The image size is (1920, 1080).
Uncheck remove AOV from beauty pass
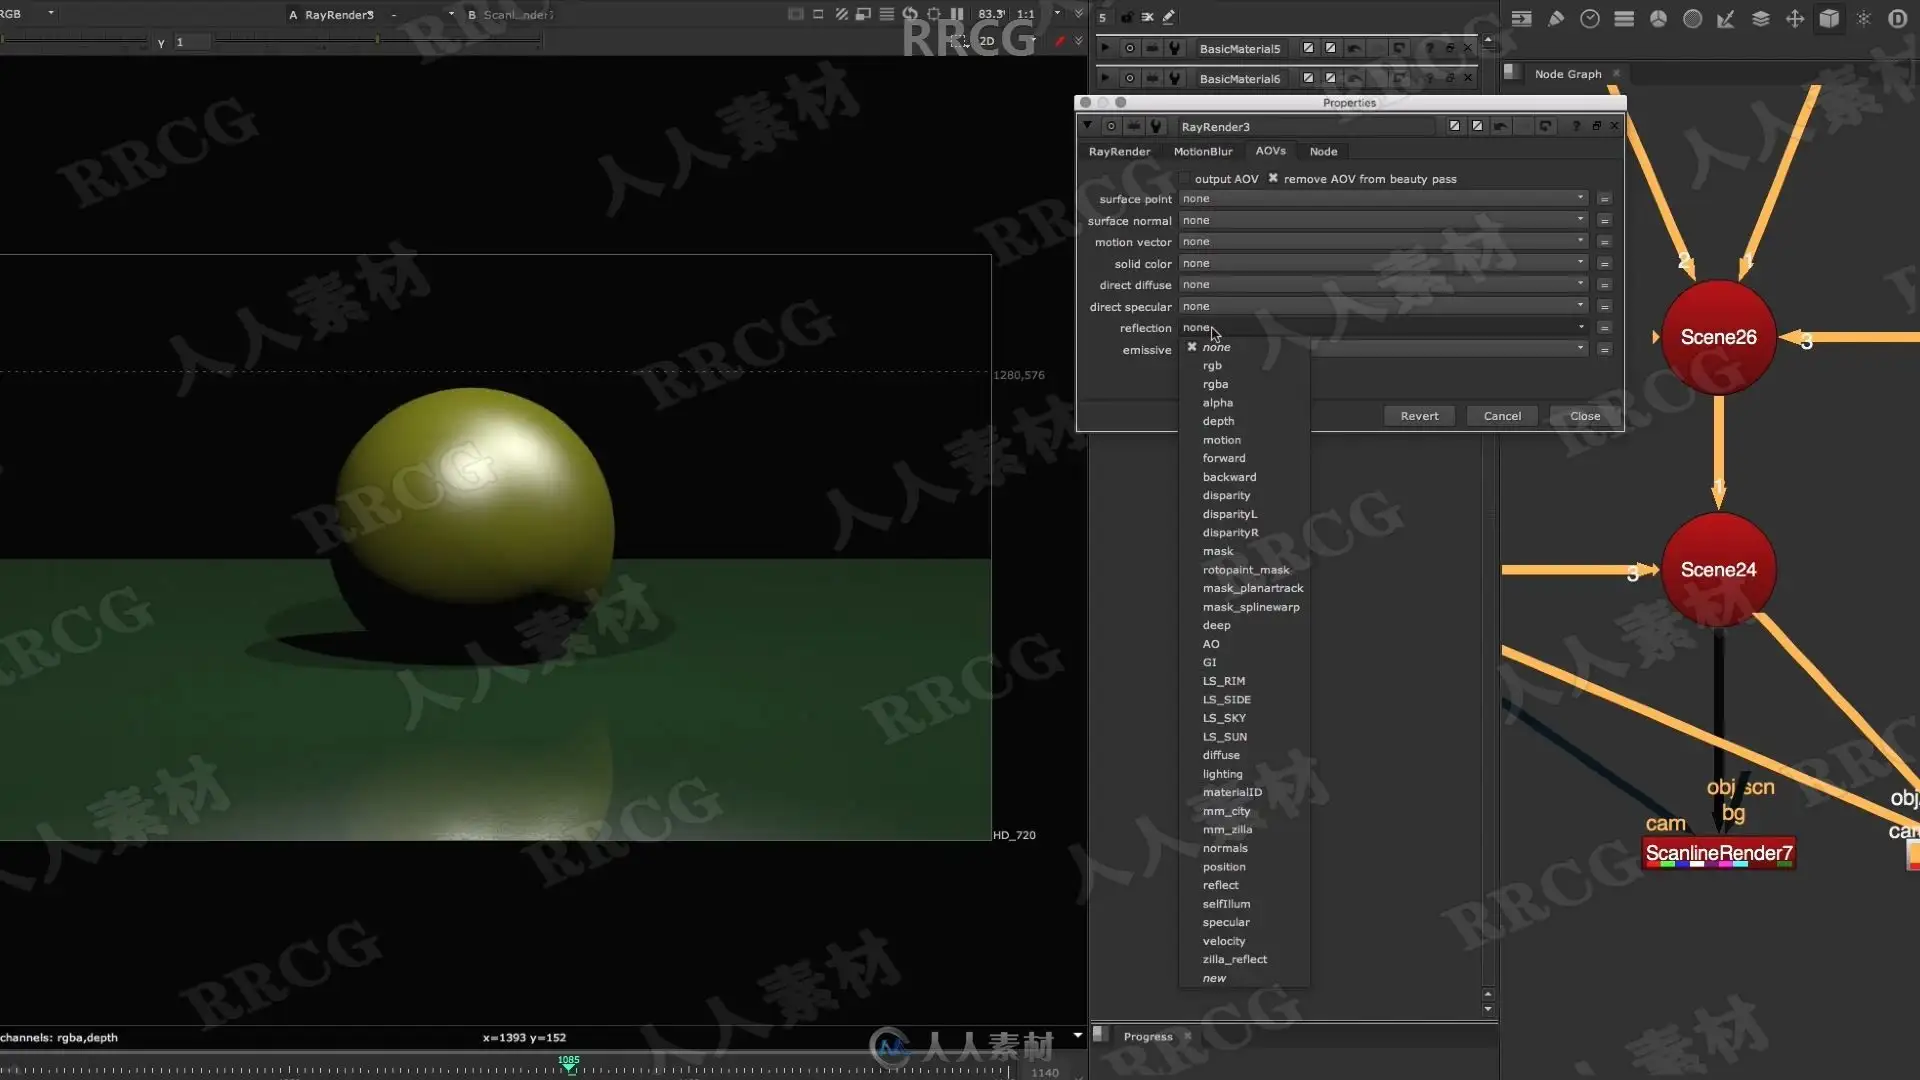pyautogui.click(x=1273, y=178)
